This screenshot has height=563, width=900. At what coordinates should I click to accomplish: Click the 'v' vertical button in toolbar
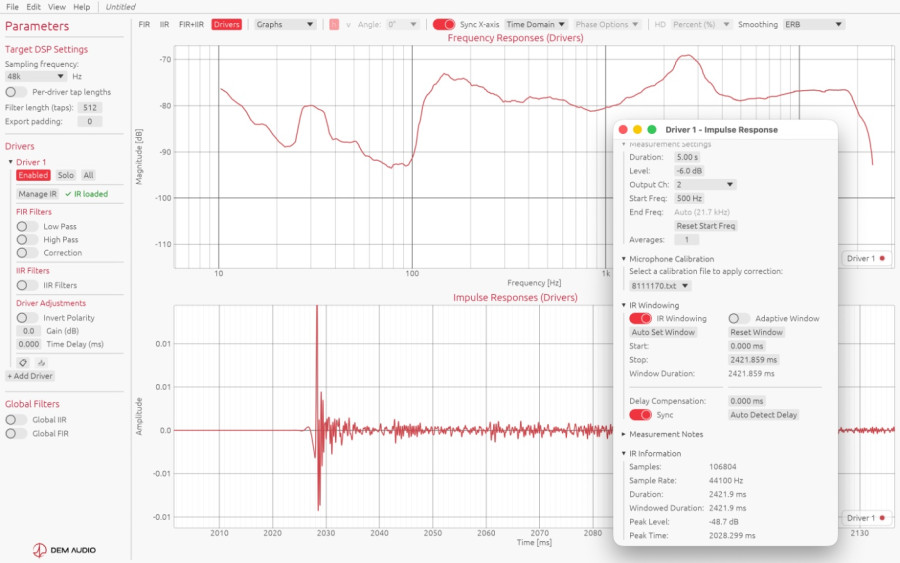(x=348, y=24)
